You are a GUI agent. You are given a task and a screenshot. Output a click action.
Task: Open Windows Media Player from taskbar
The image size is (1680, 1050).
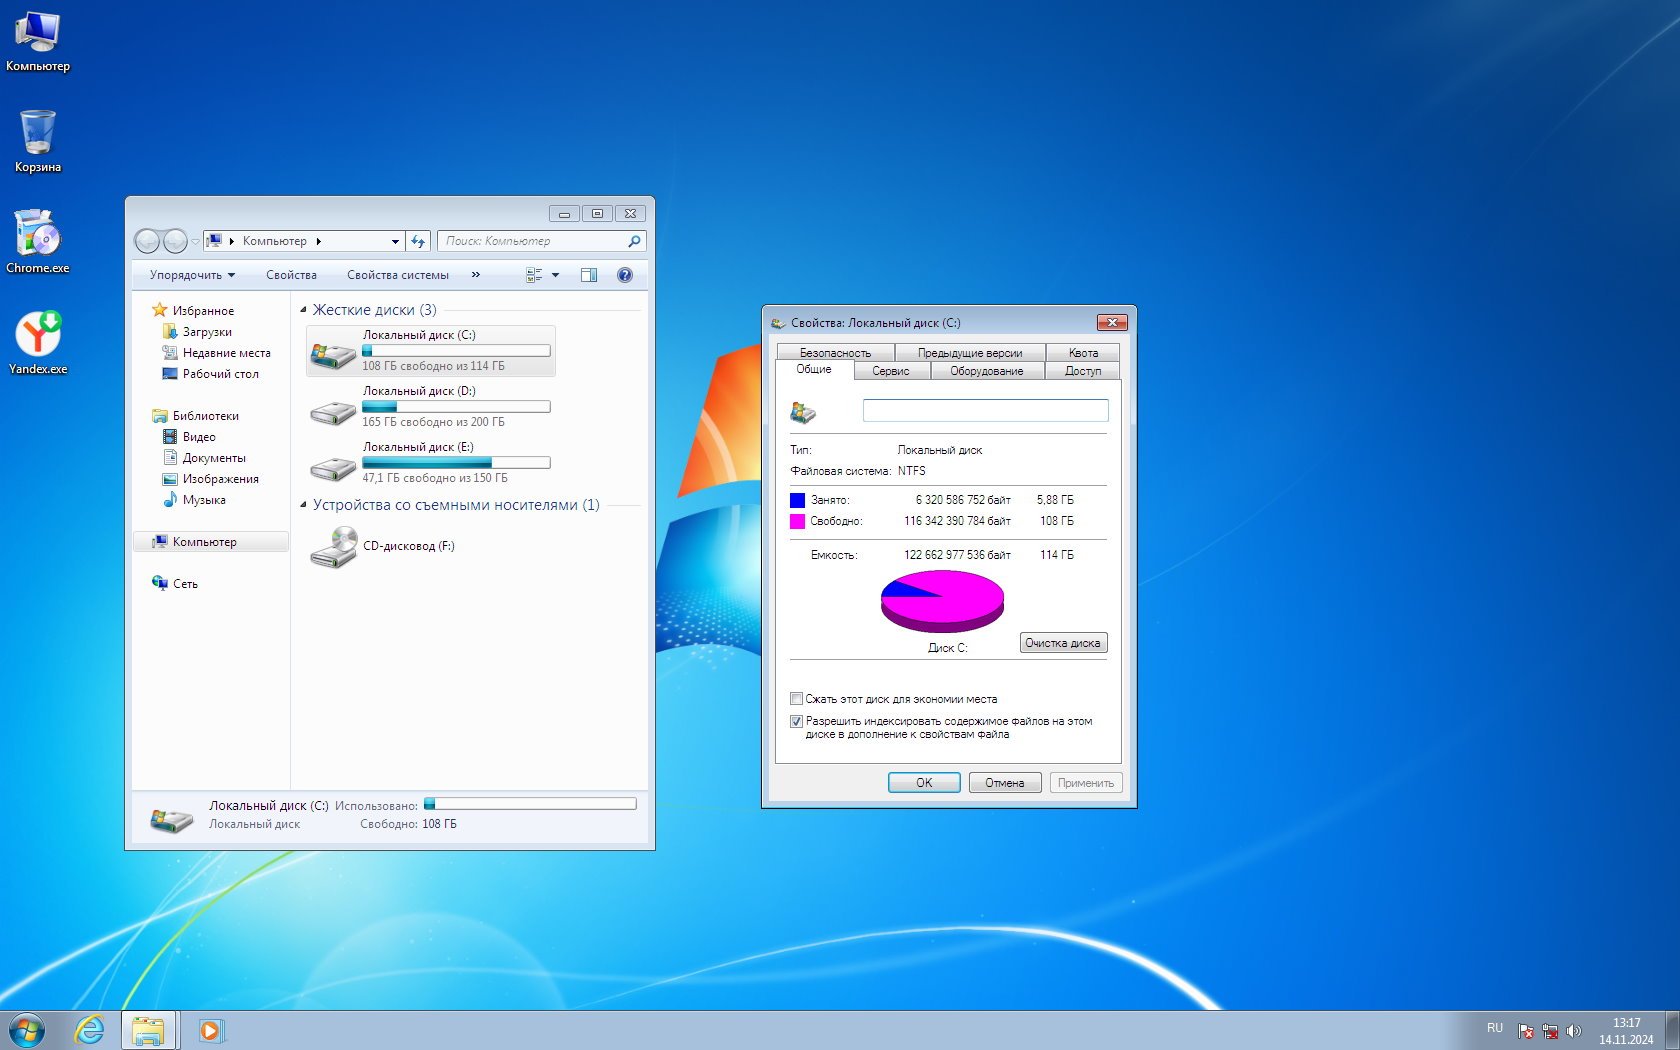[210, 1029]
